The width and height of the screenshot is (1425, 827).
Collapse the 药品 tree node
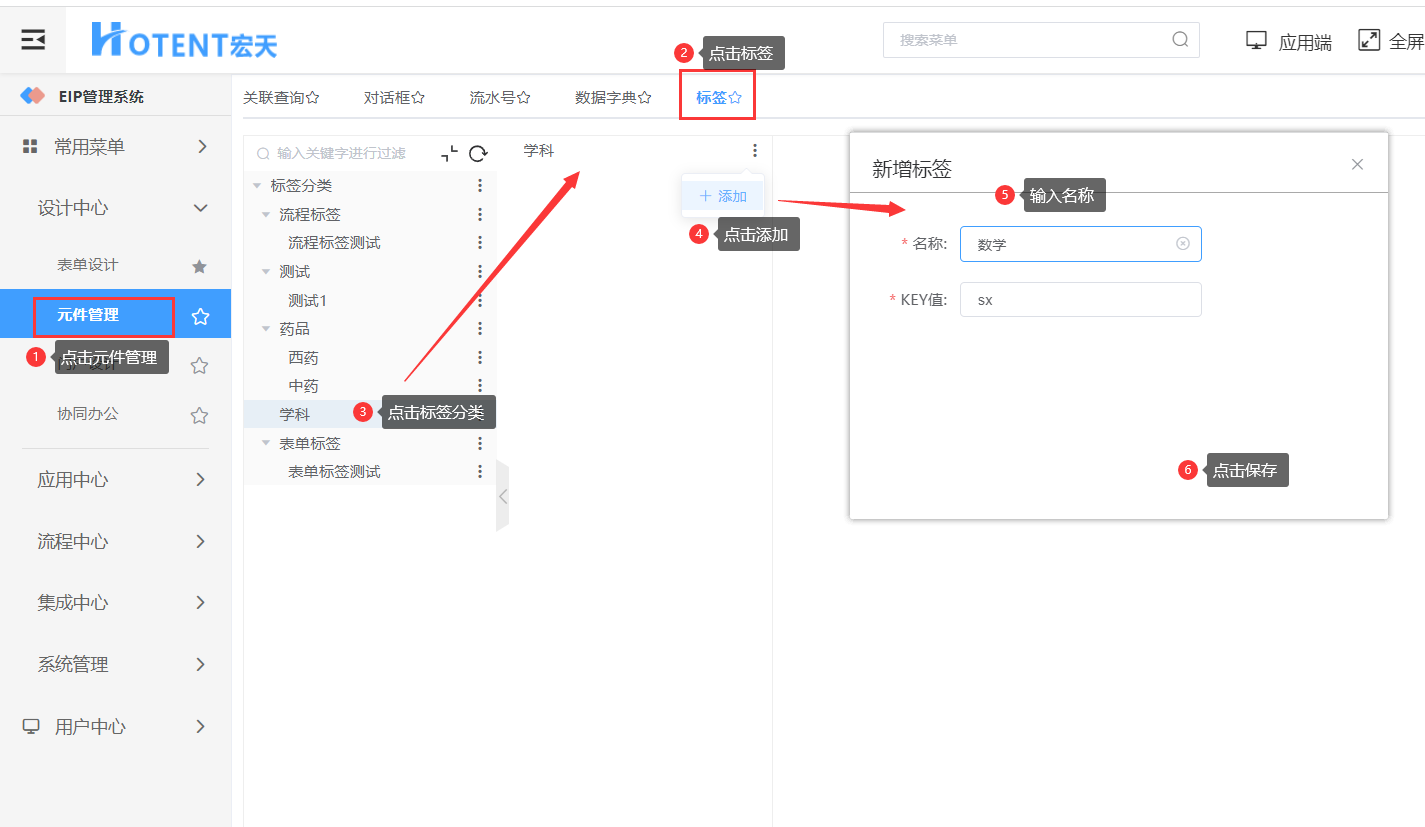tap(266, 329)
